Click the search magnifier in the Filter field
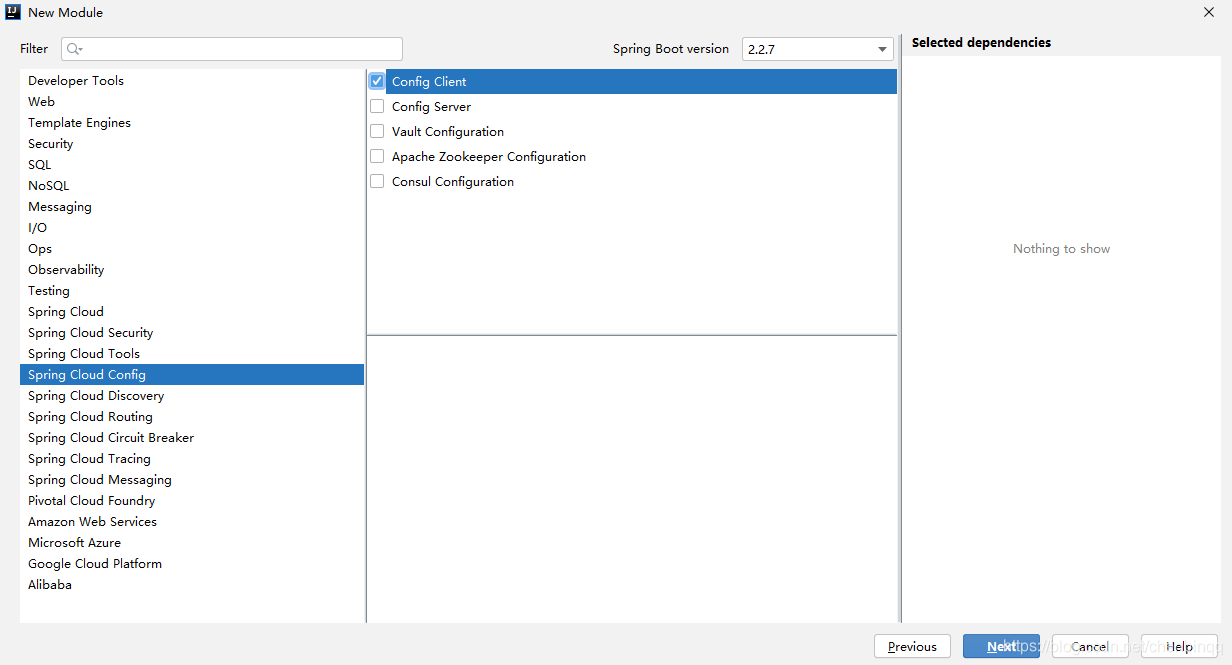Viewport: 1232px width, 665px height. click(x=75, y=49)
